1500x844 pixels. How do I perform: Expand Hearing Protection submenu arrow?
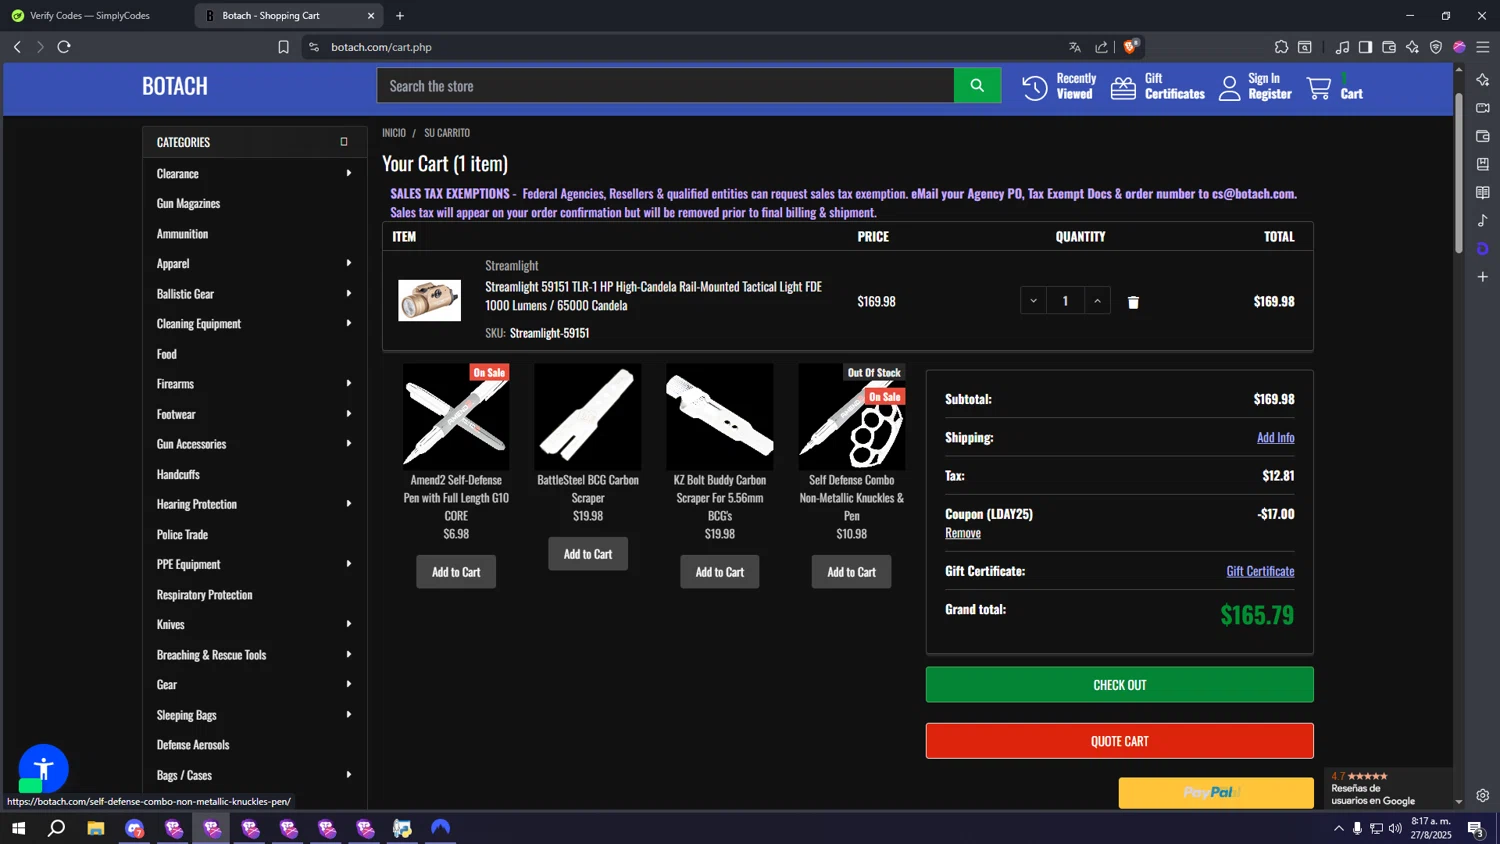[x=349, y=503]
